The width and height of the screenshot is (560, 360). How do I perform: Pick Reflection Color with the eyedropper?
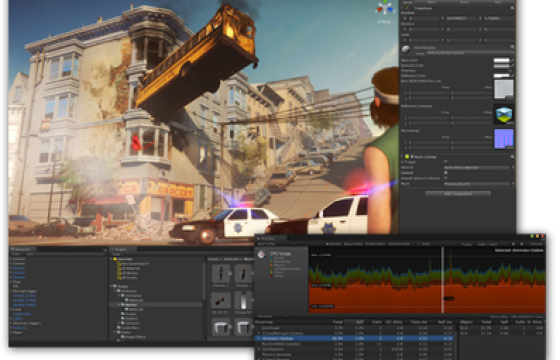pos(512,75)
